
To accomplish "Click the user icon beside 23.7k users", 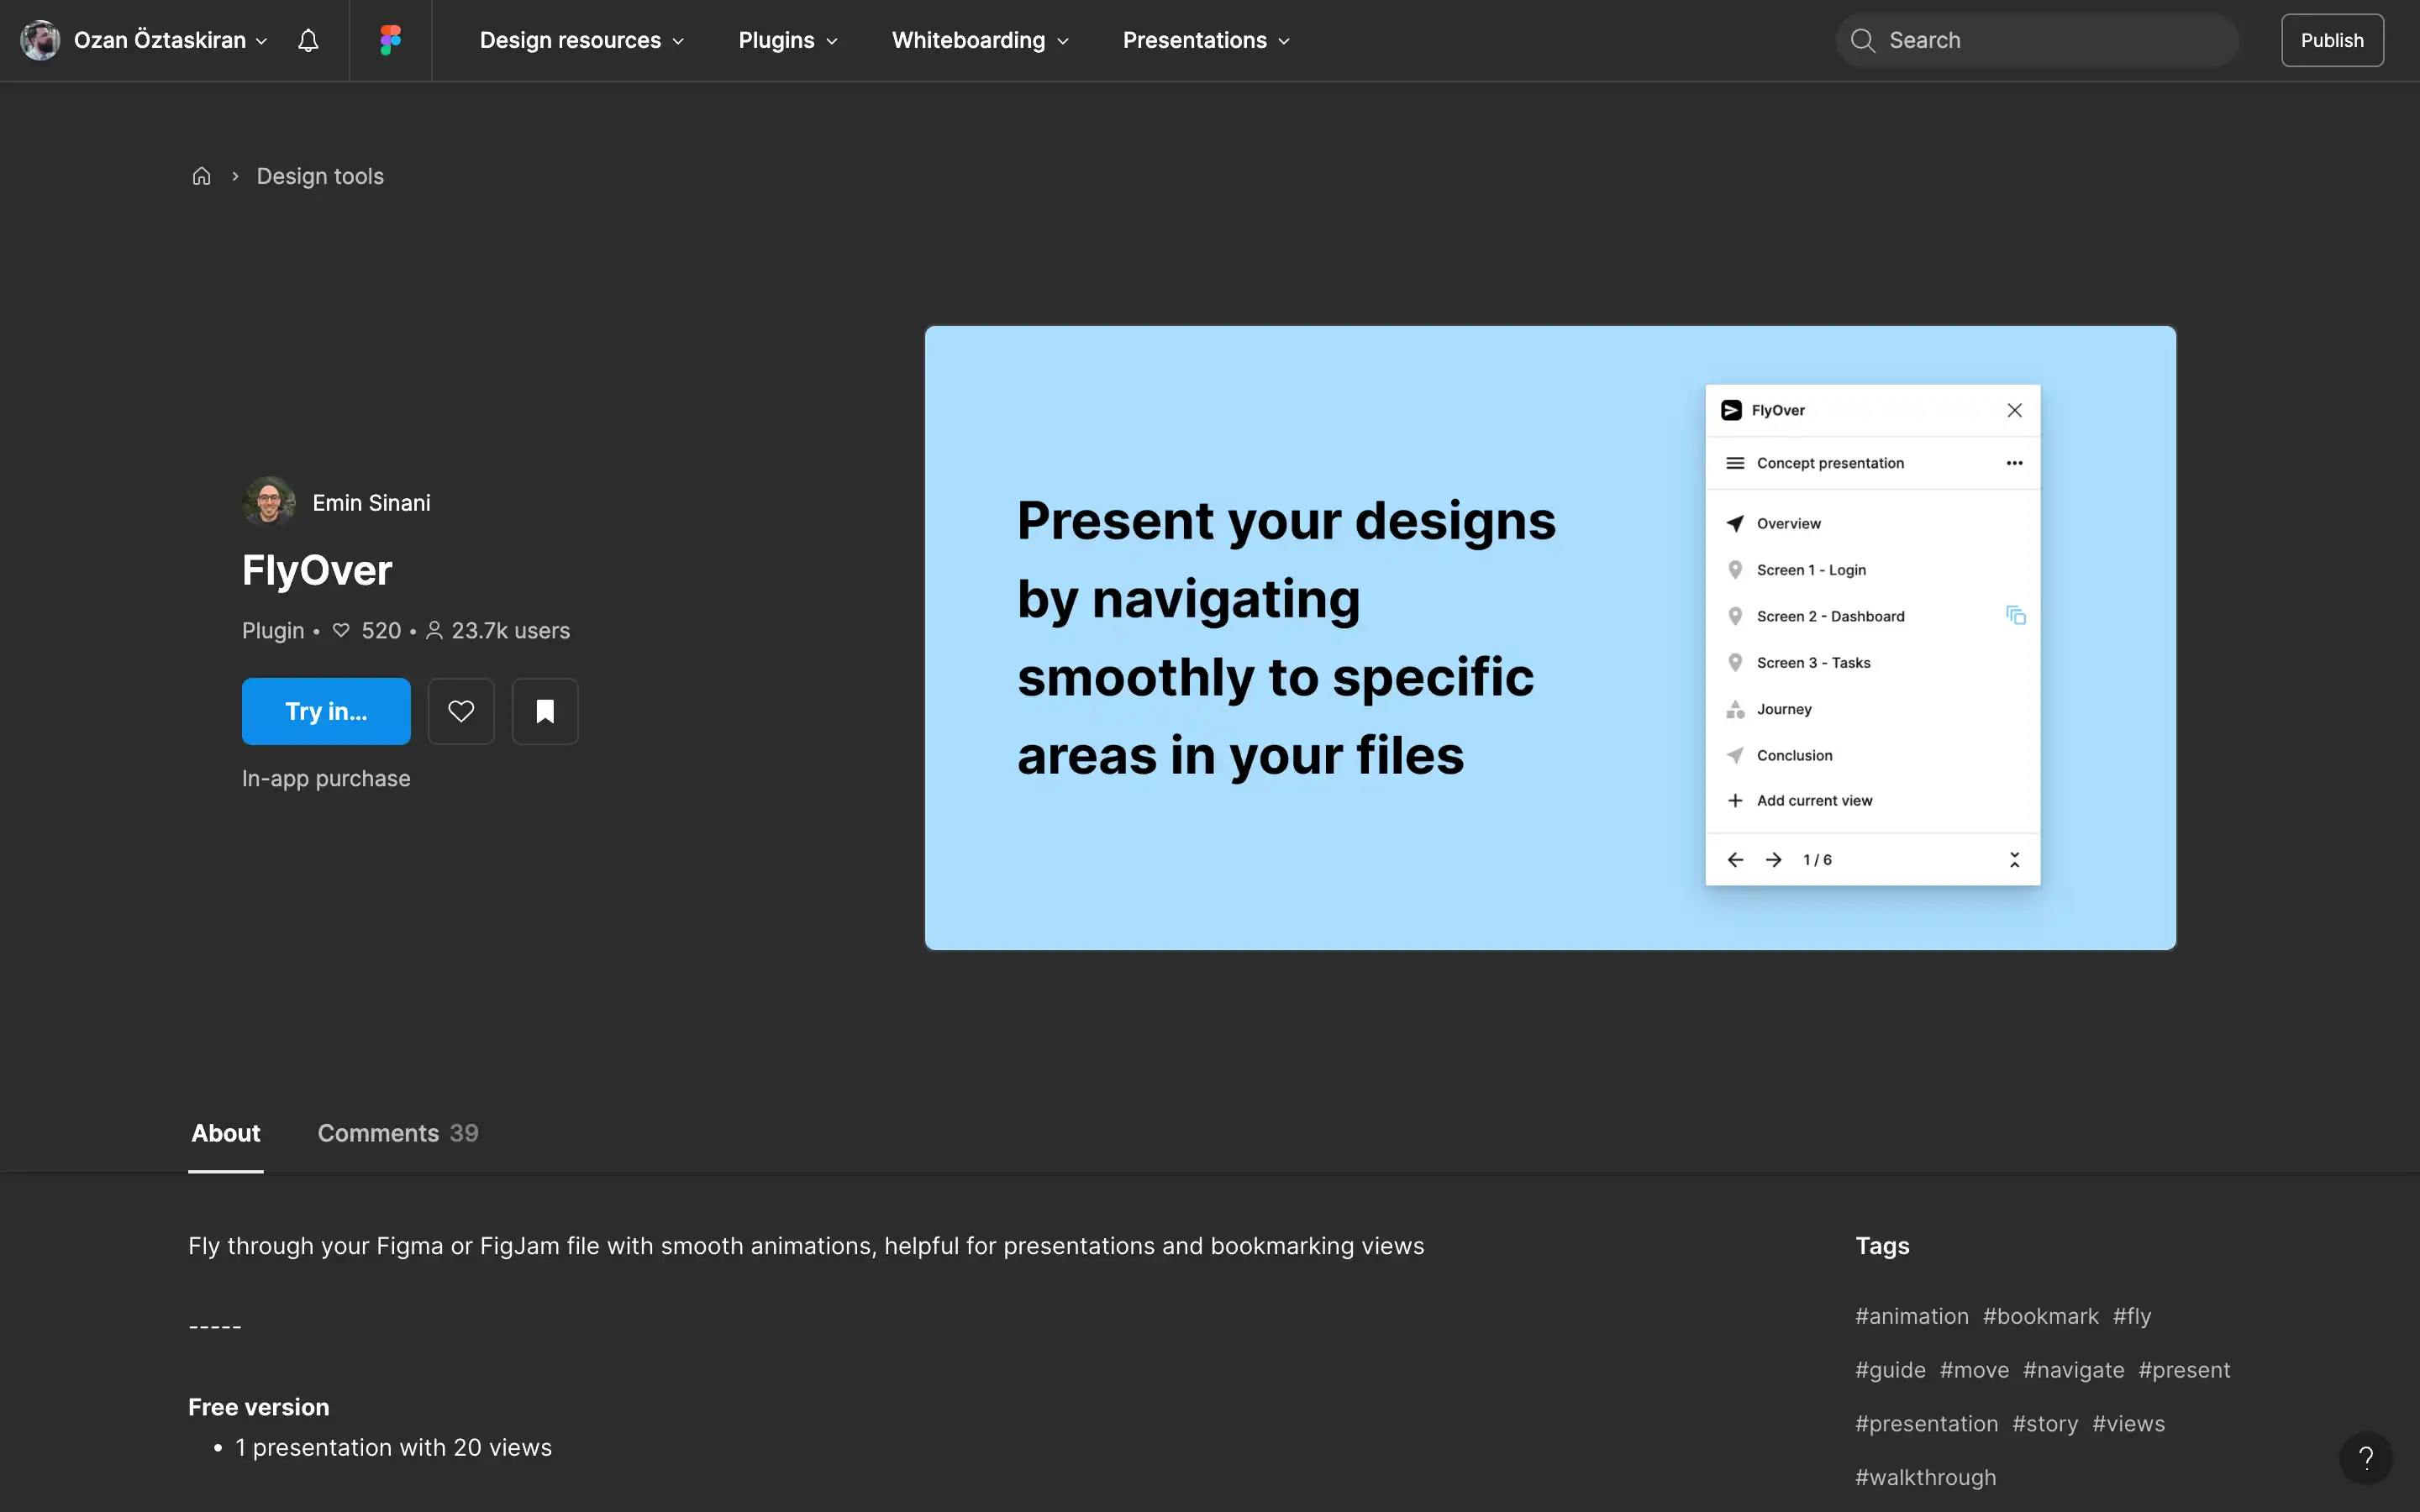I will [434, 630].
